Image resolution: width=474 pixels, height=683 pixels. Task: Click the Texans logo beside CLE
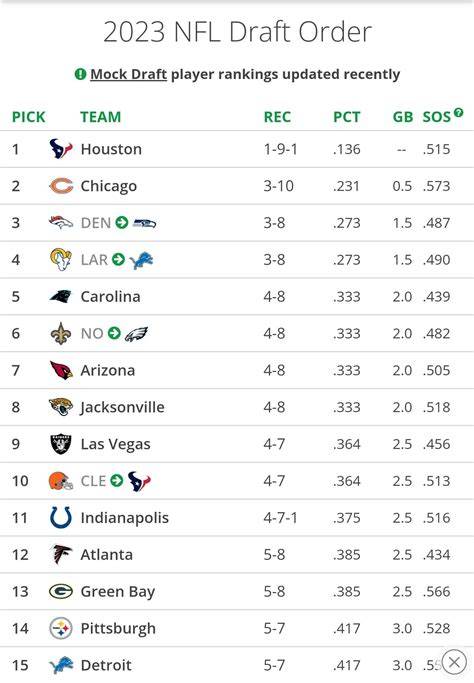139,481
